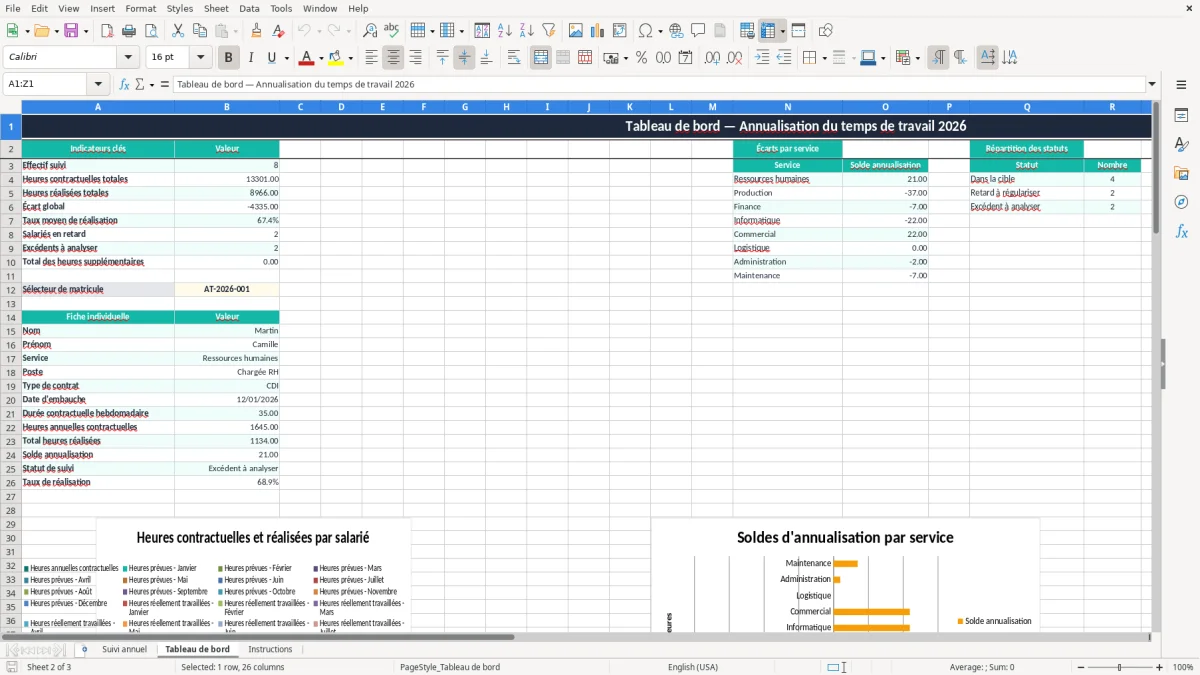Image resolution: width=1200 pixels, height=675 pixels.
Task: Open the Name Box dropdown arrow
Action: pos(98,85)
